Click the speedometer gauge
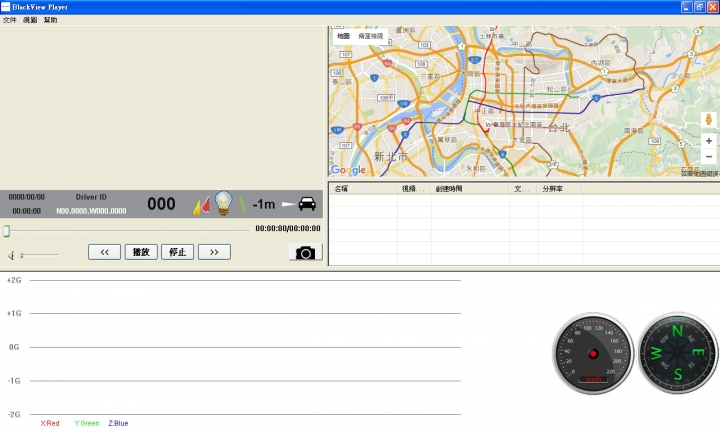This screenshot has width=720, height=433. pyautogui.click(x=593, y=353)
